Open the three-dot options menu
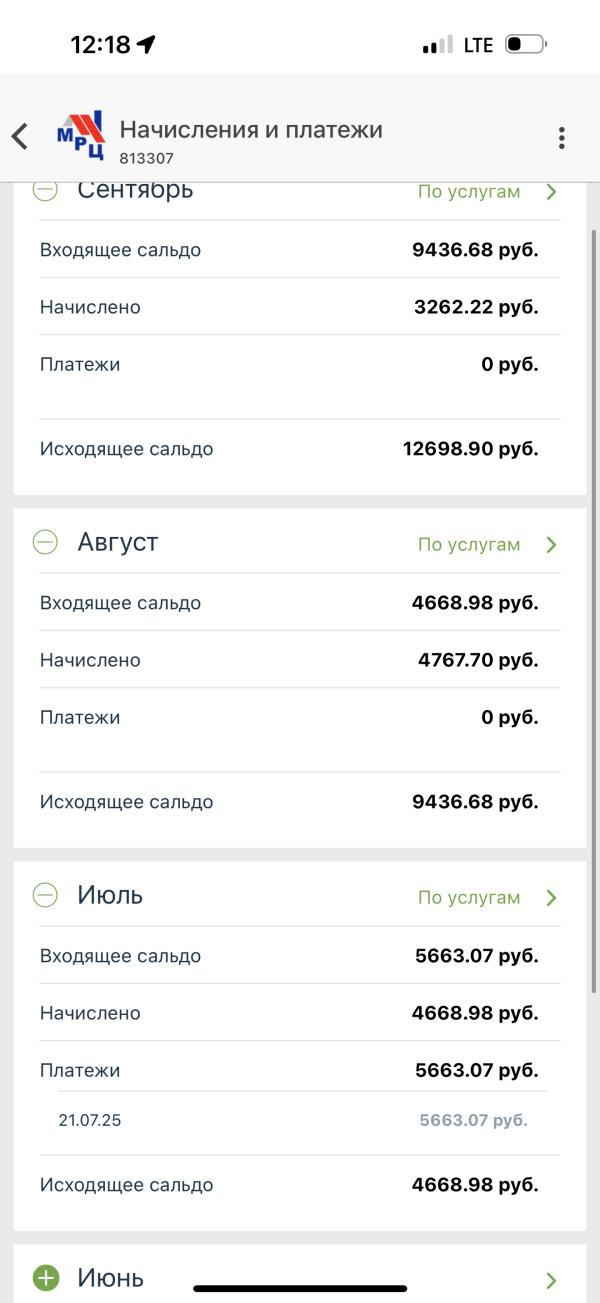This screenshot has width=600, height=1303. (x=562, y=138)
